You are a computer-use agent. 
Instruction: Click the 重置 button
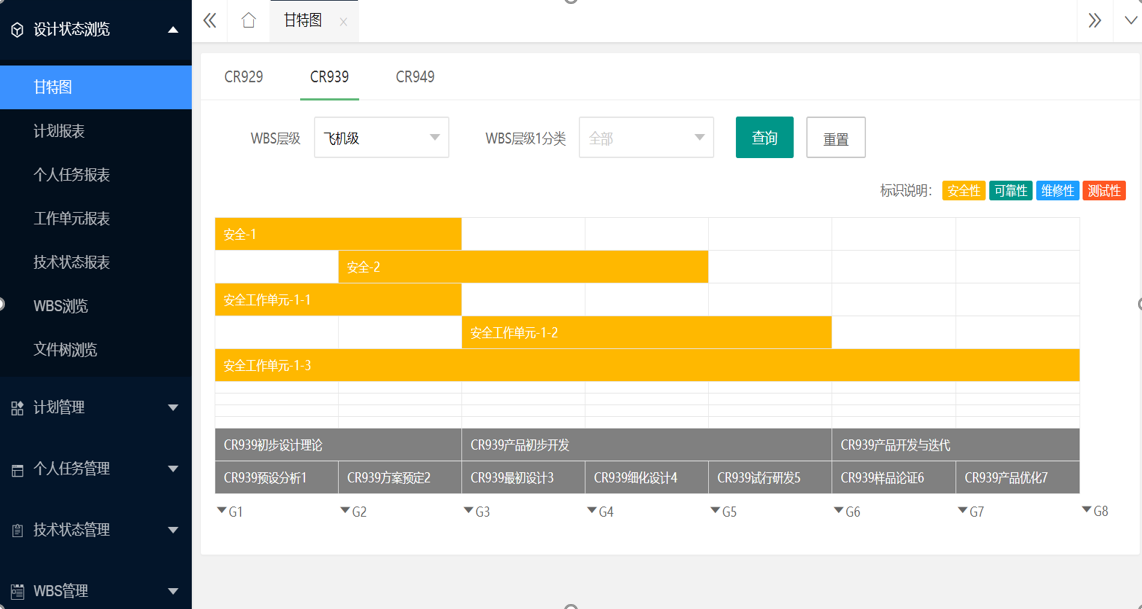tap(835, 139)
